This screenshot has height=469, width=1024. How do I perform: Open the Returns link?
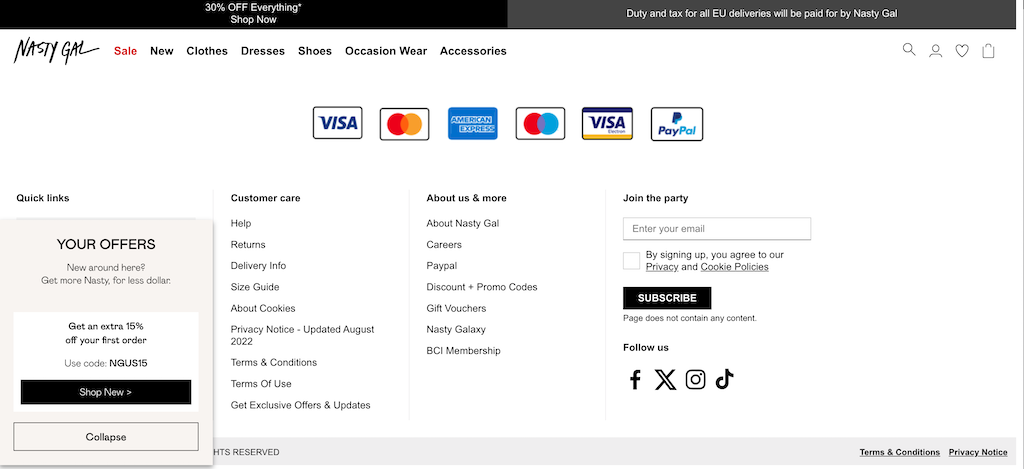tap(248, 245)
